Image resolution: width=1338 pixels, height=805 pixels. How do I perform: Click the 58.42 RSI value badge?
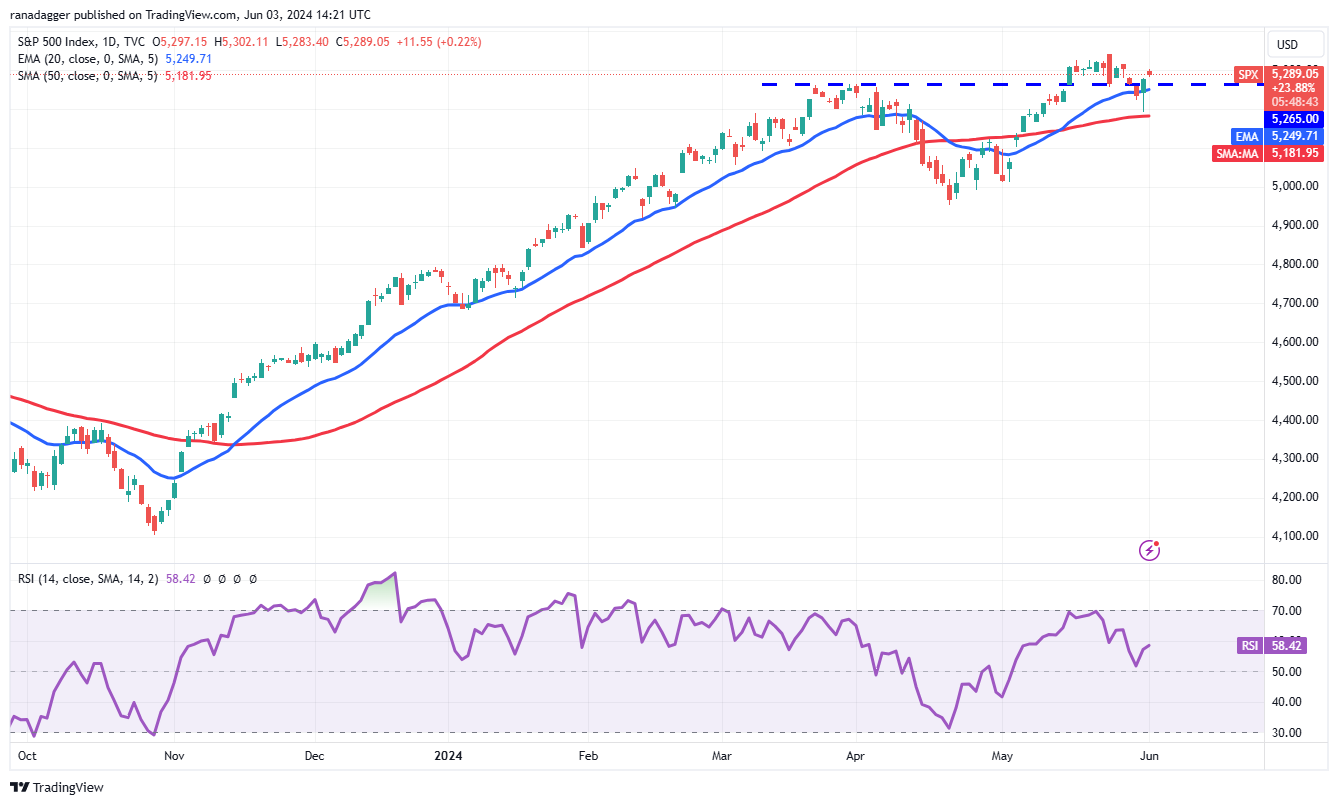(x=1291, y=646)
